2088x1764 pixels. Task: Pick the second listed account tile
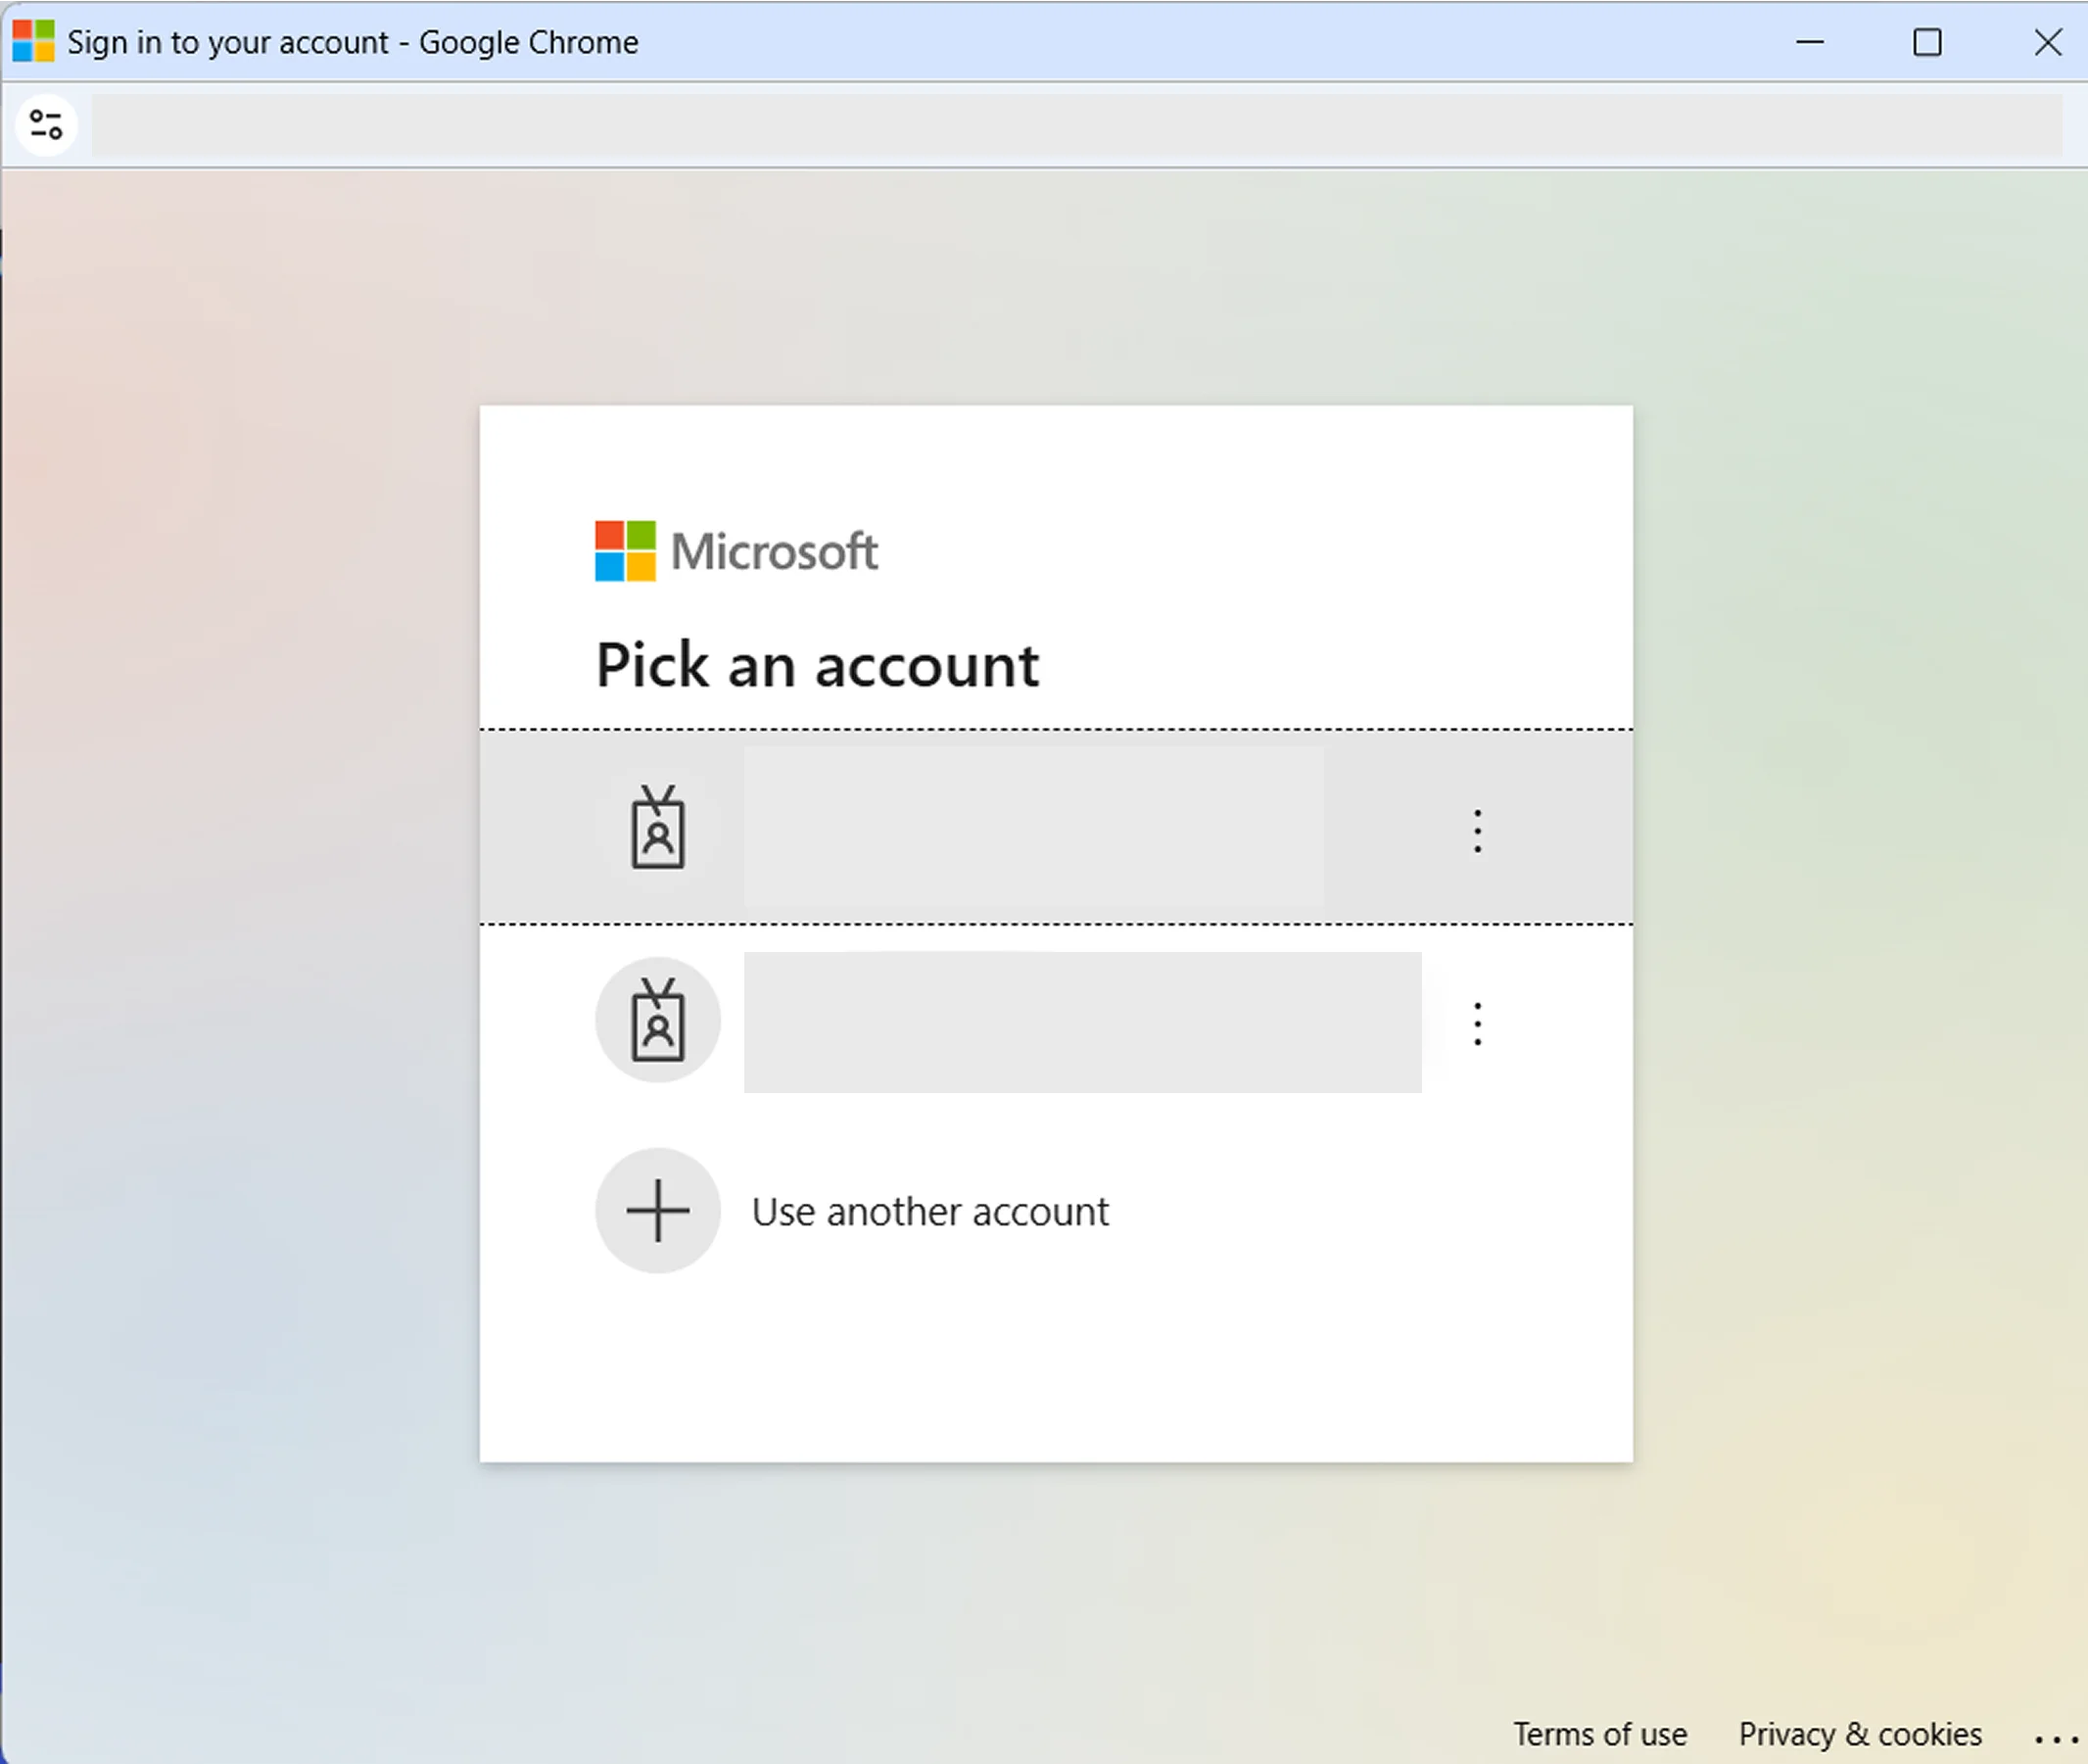tap(1056, 1021)
